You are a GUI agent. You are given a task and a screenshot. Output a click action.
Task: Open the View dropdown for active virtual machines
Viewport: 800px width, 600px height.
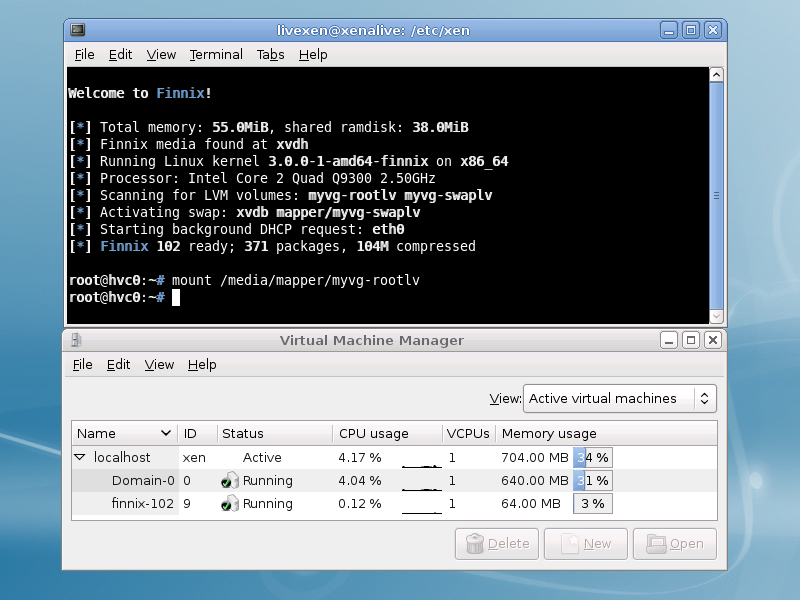point(620,398)
